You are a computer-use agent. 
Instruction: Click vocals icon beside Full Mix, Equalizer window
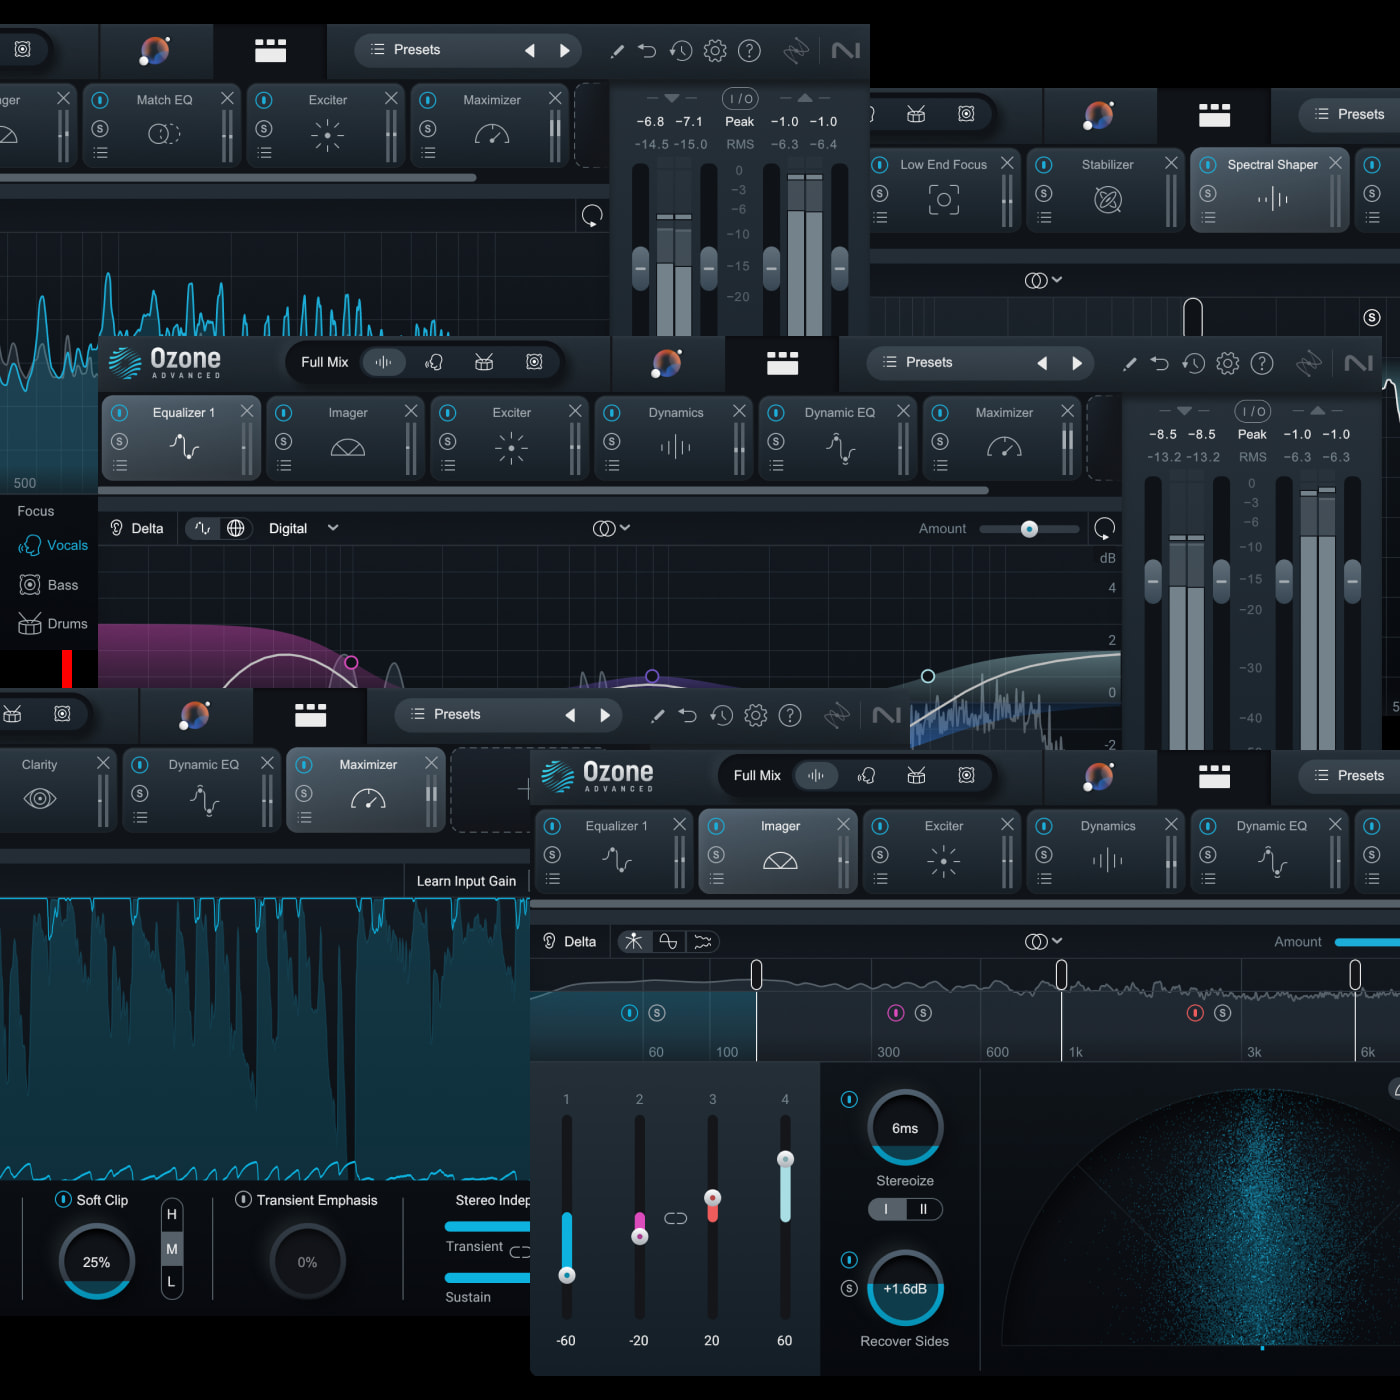434,362
